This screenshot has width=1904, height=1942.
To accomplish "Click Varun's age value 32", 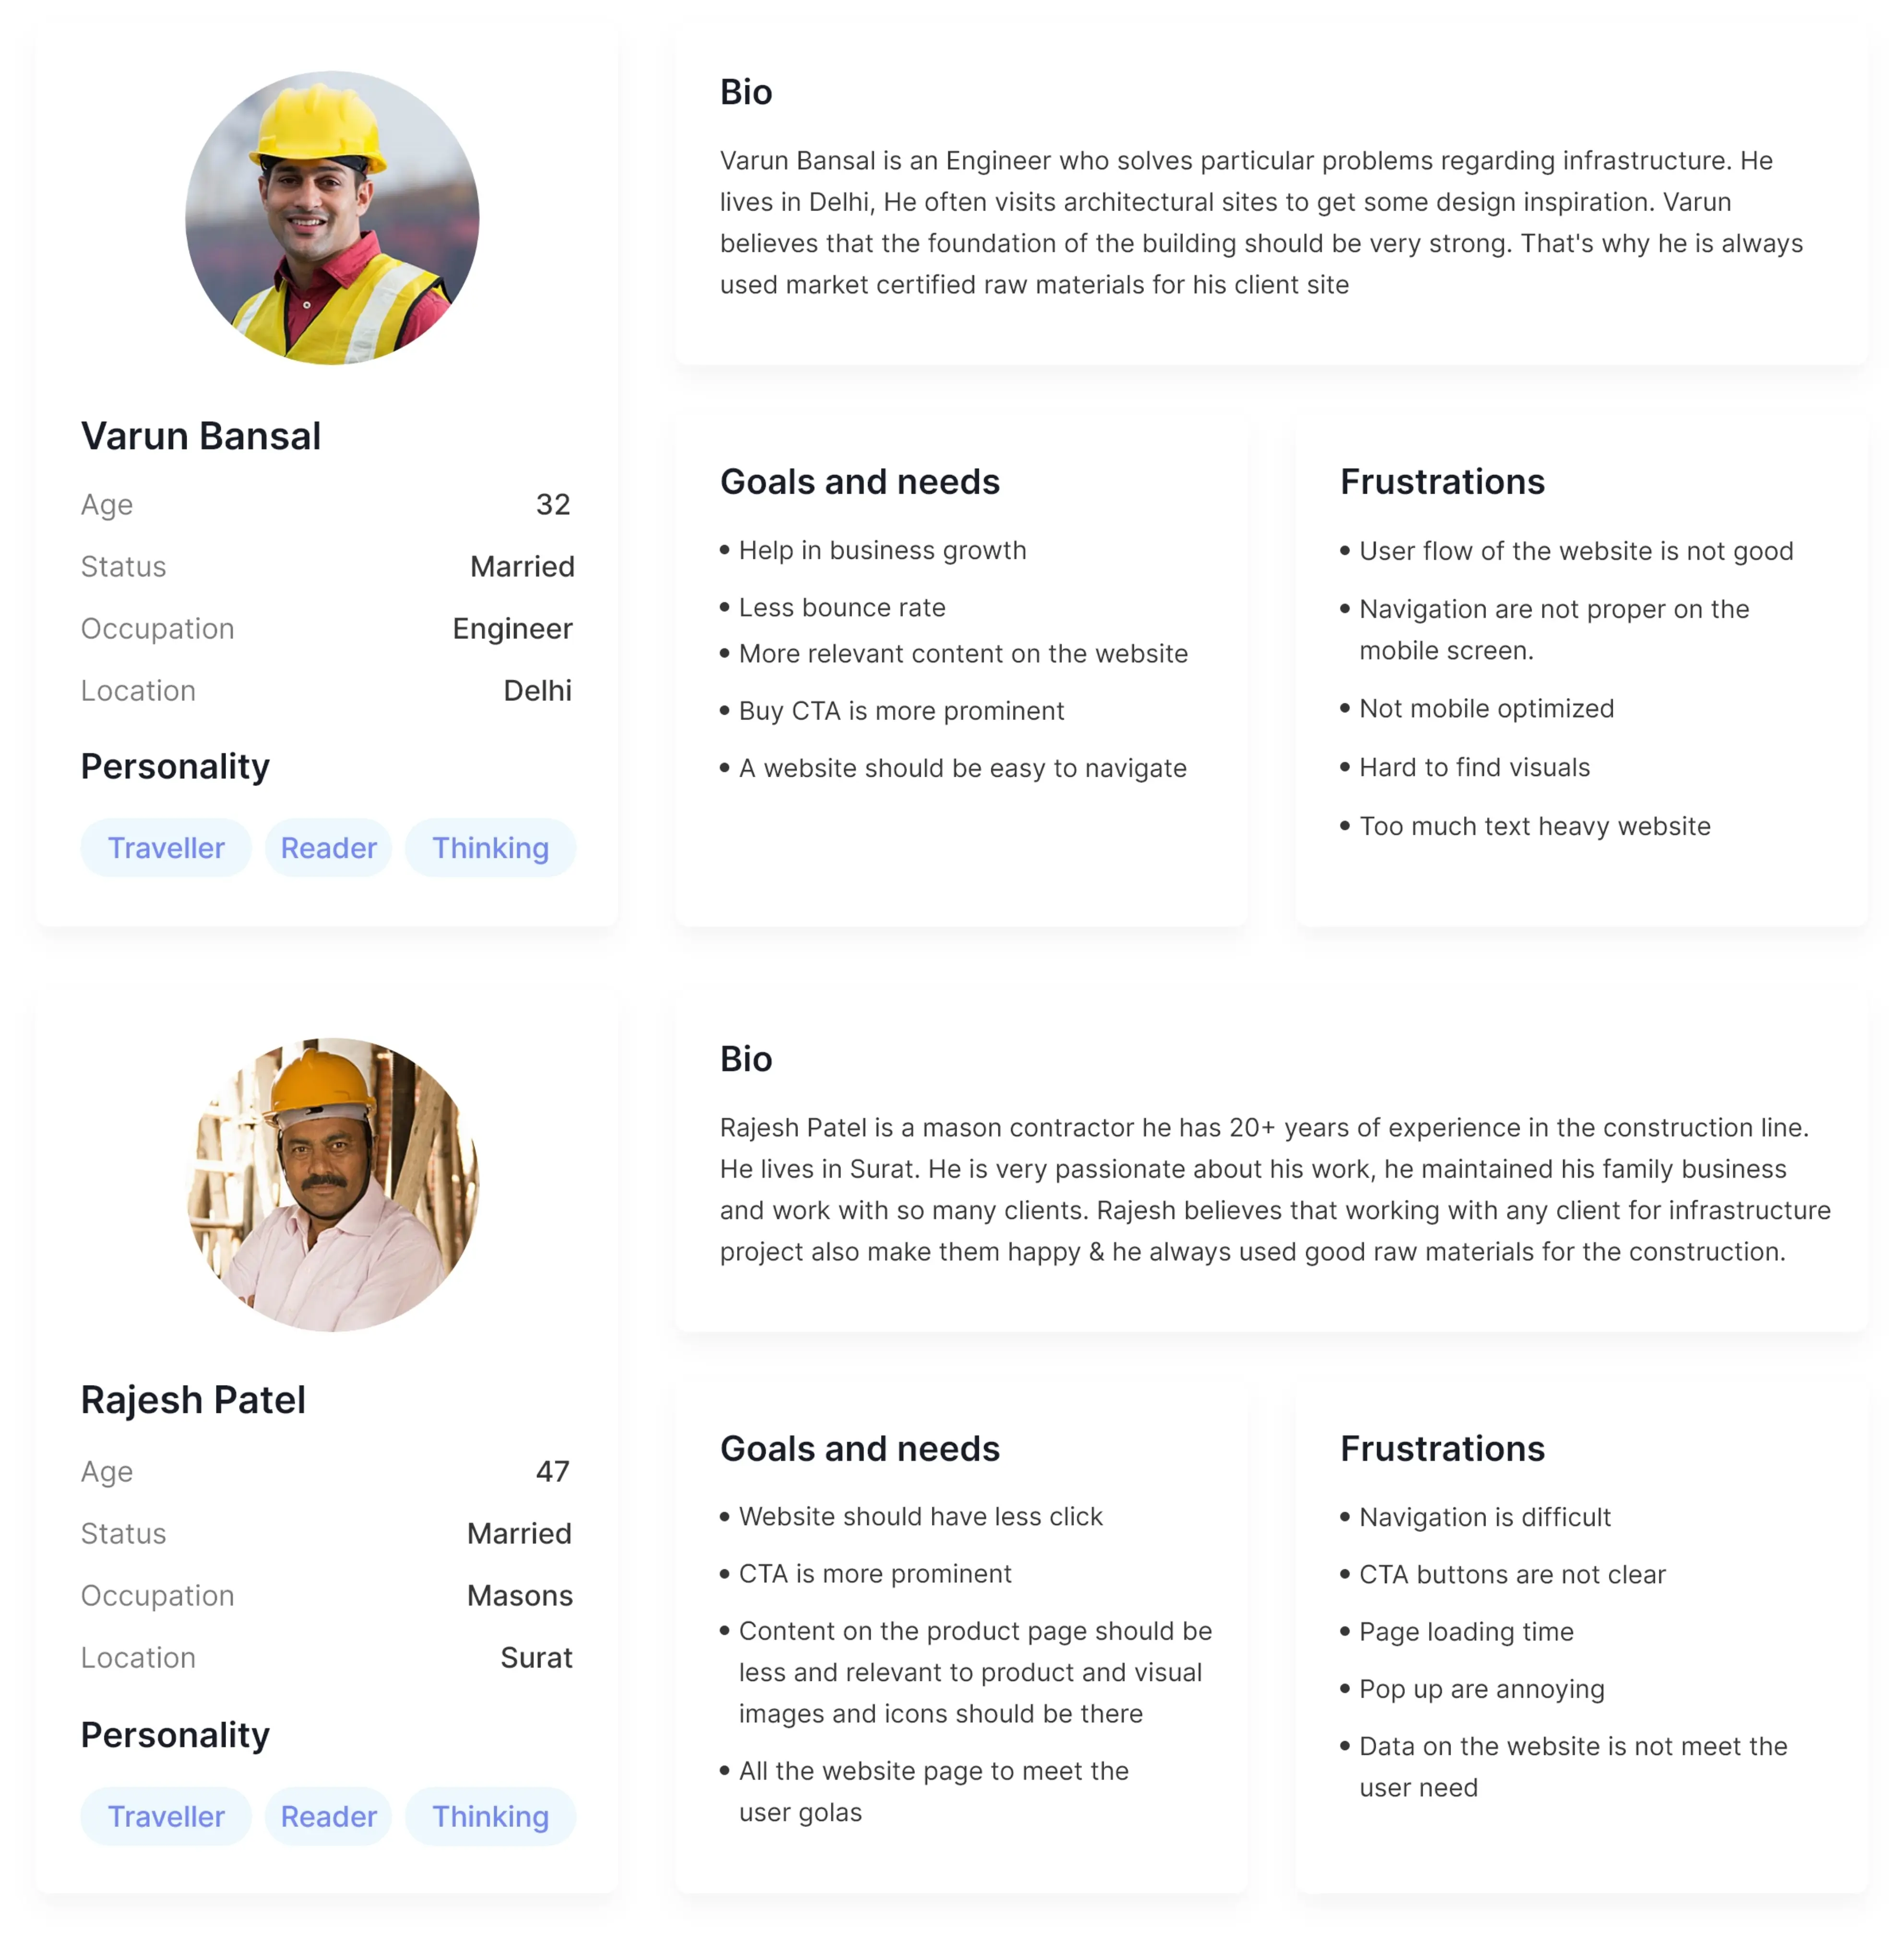I will click(553, 504).
